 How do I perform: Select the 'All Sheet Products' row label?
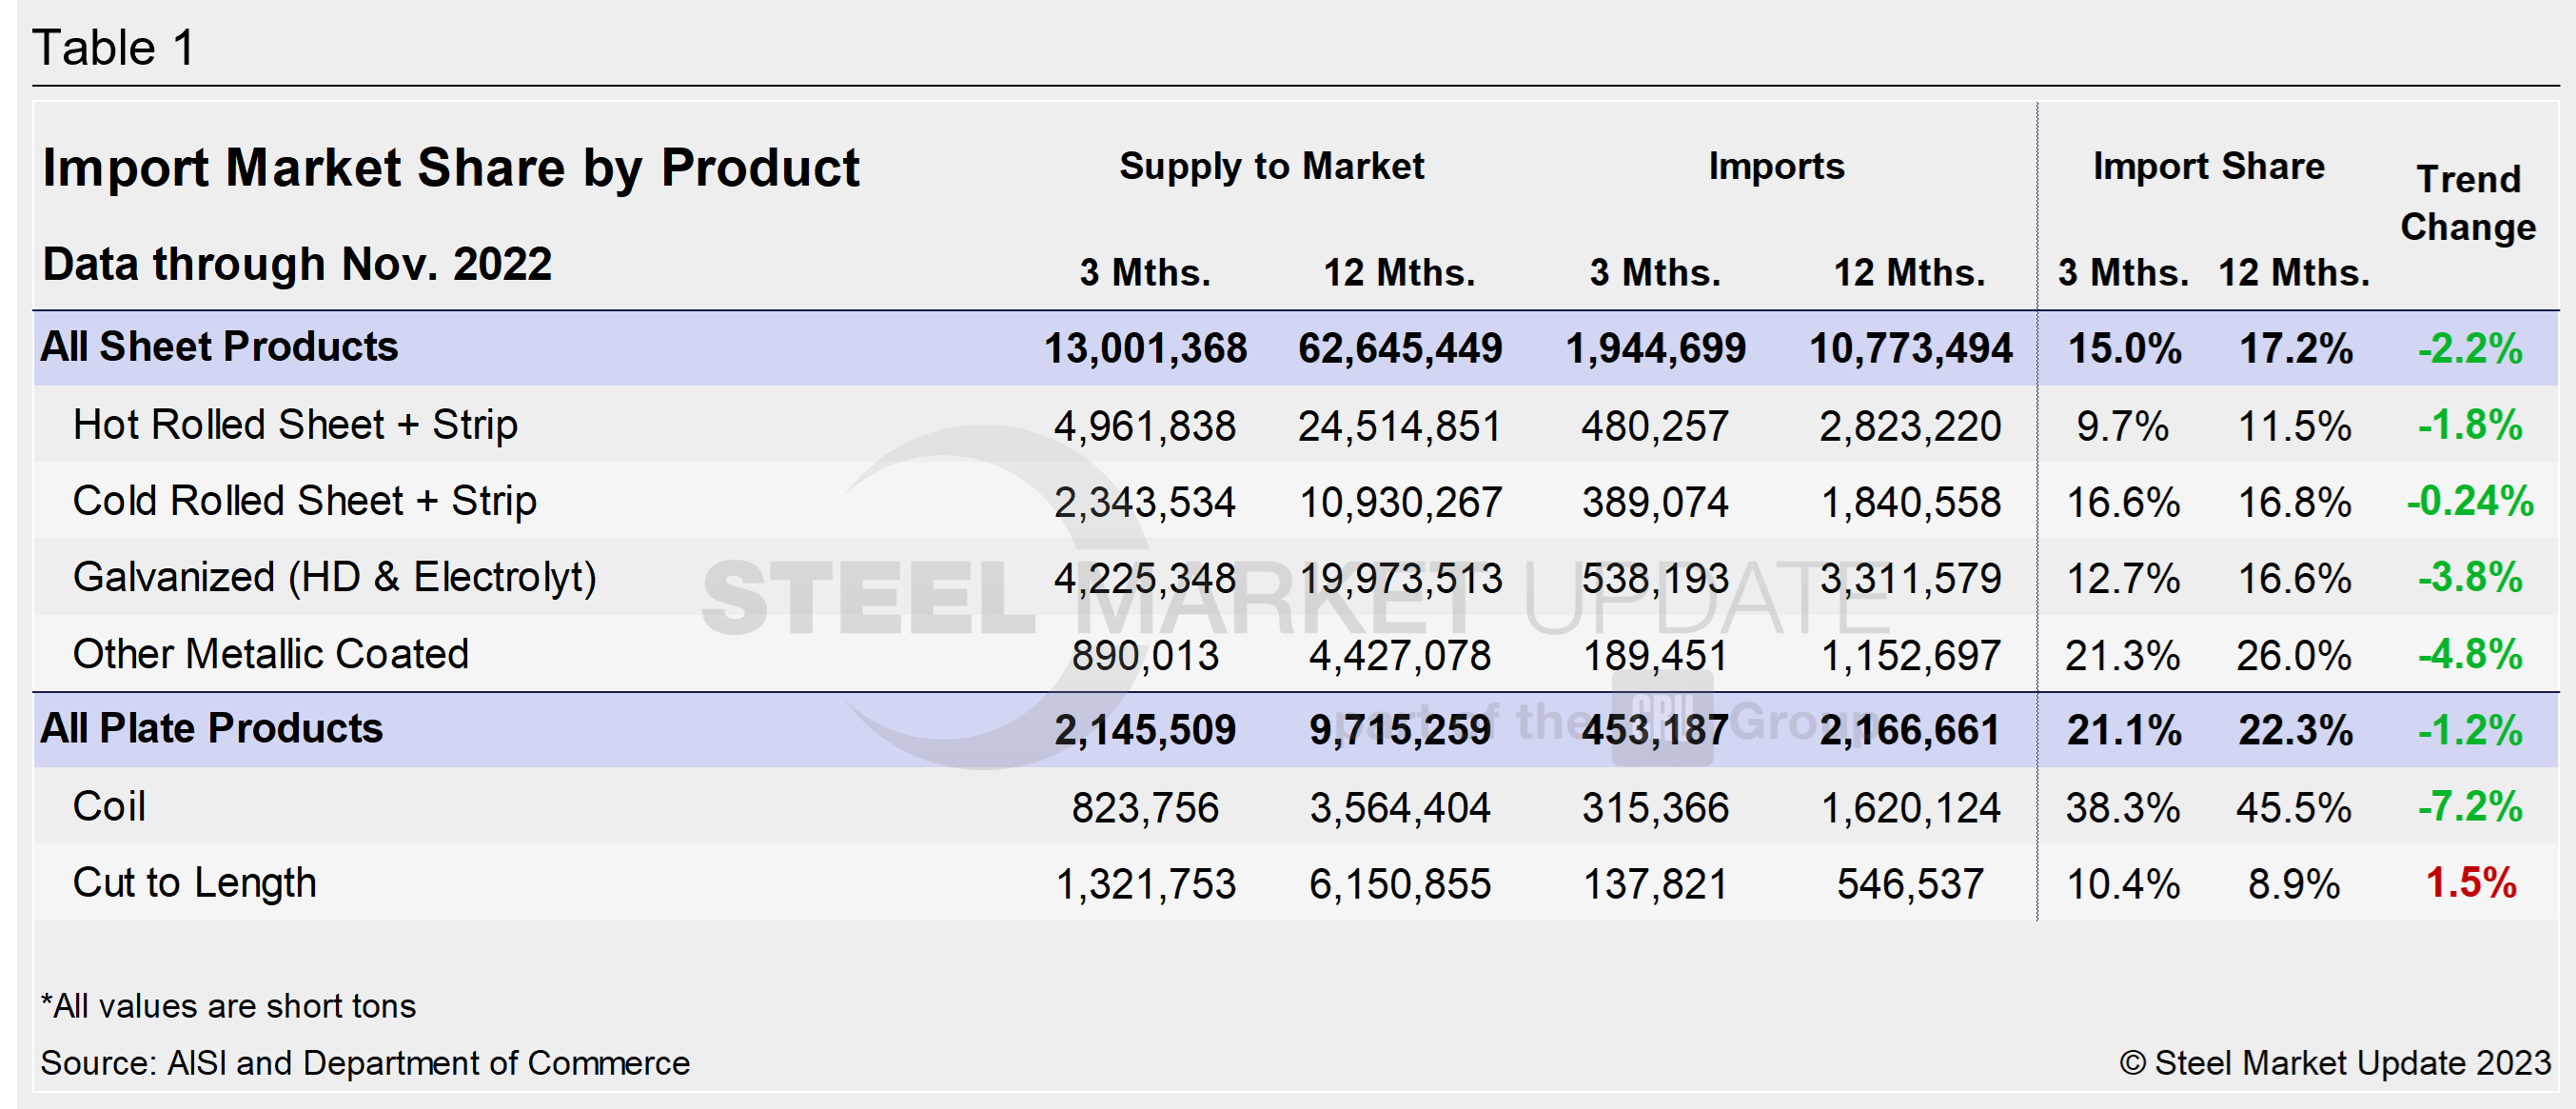tap(218, 347)
